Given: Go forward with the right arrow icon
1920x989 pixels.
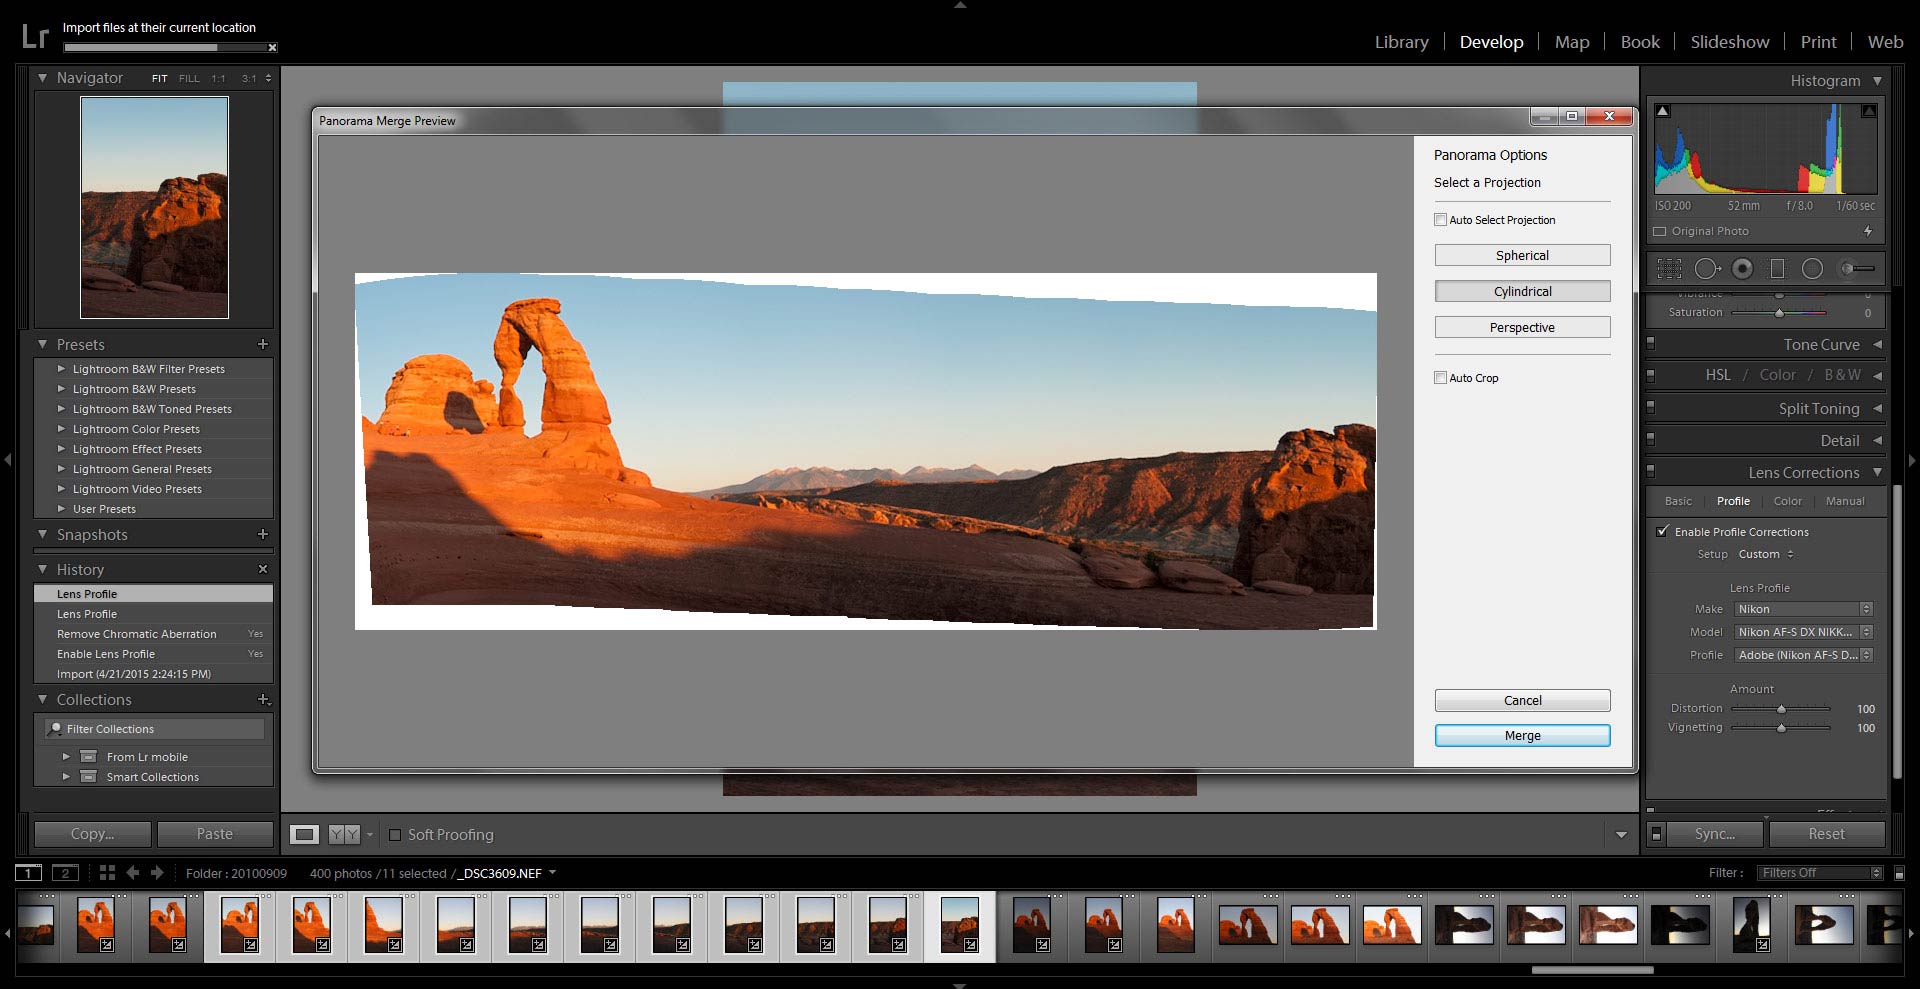Looking at the screenshot, I should (x=157, y=873).
